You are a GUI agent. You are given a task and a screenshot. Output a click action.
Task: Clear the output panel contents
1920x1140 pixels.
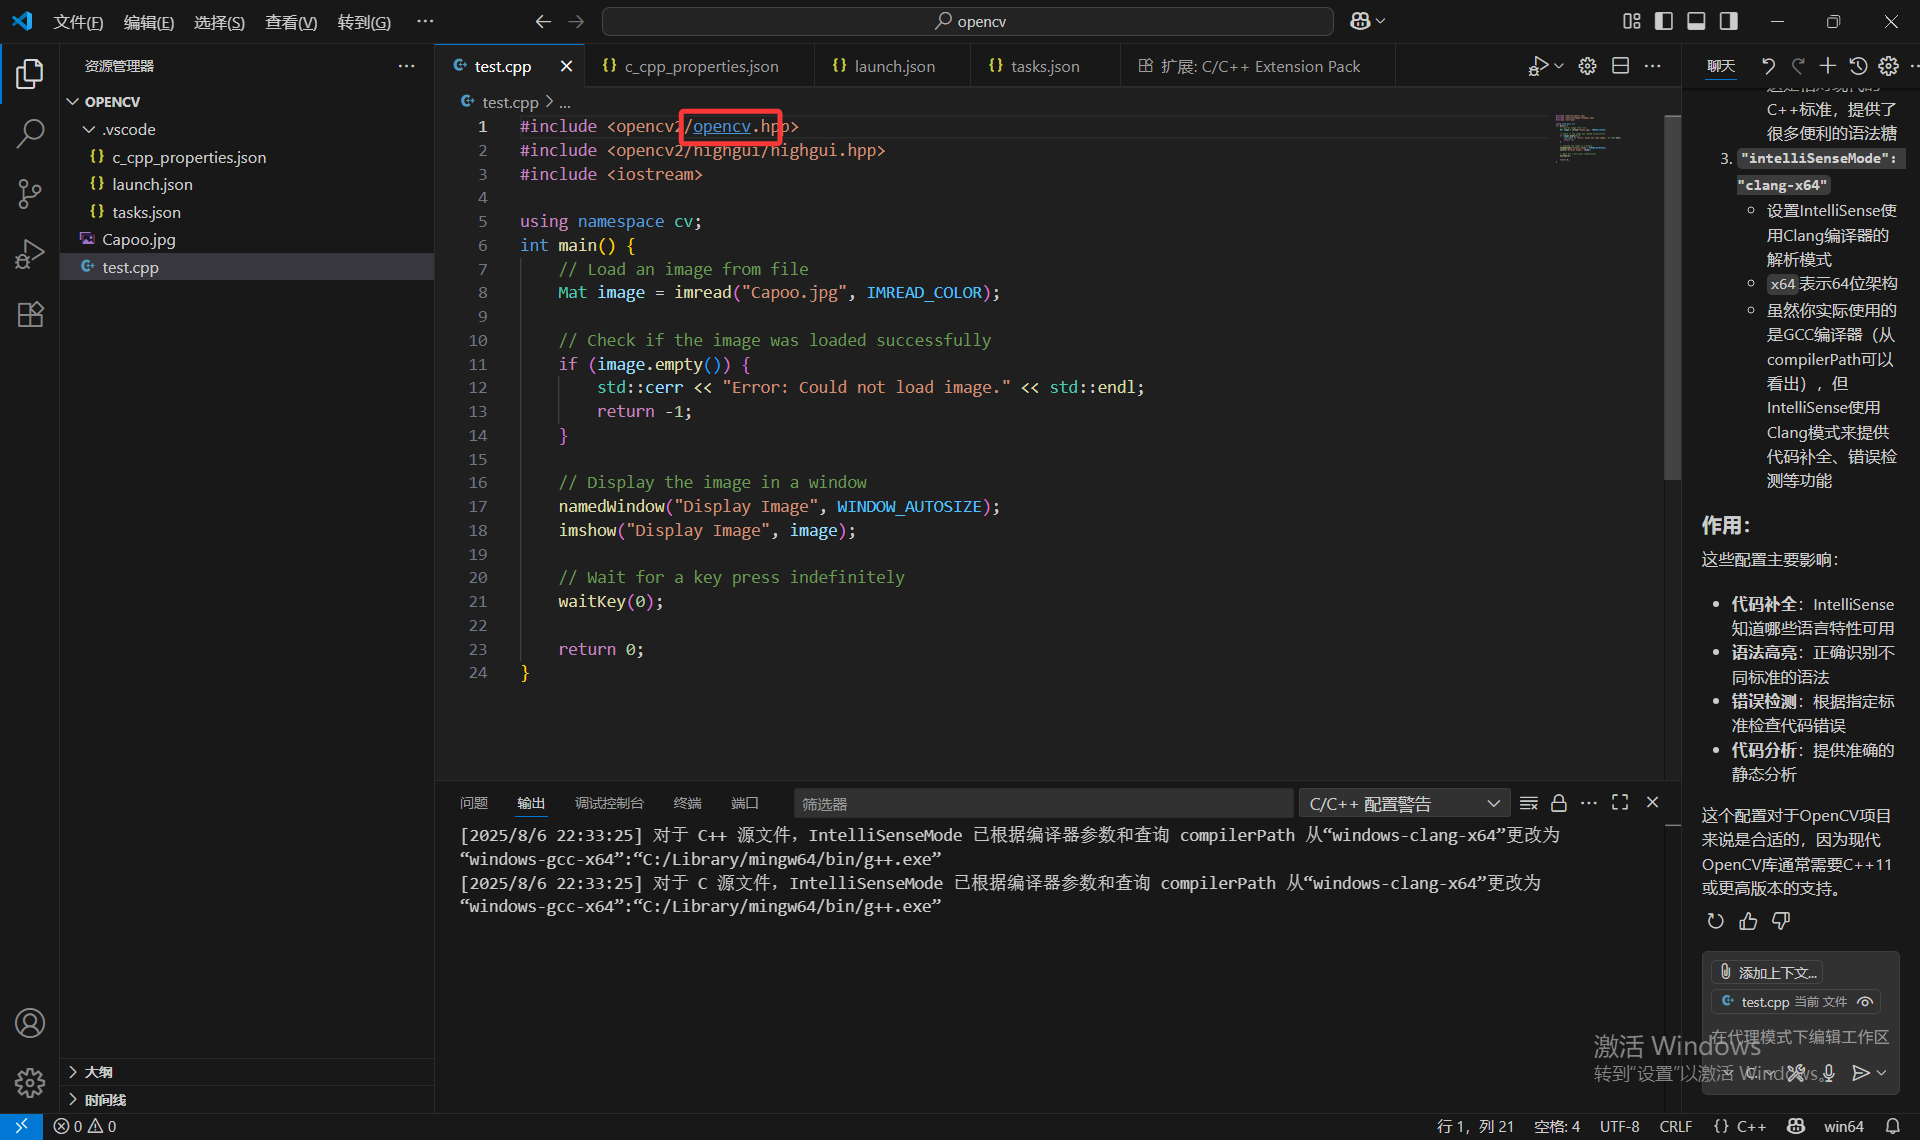pos(1528,802)
